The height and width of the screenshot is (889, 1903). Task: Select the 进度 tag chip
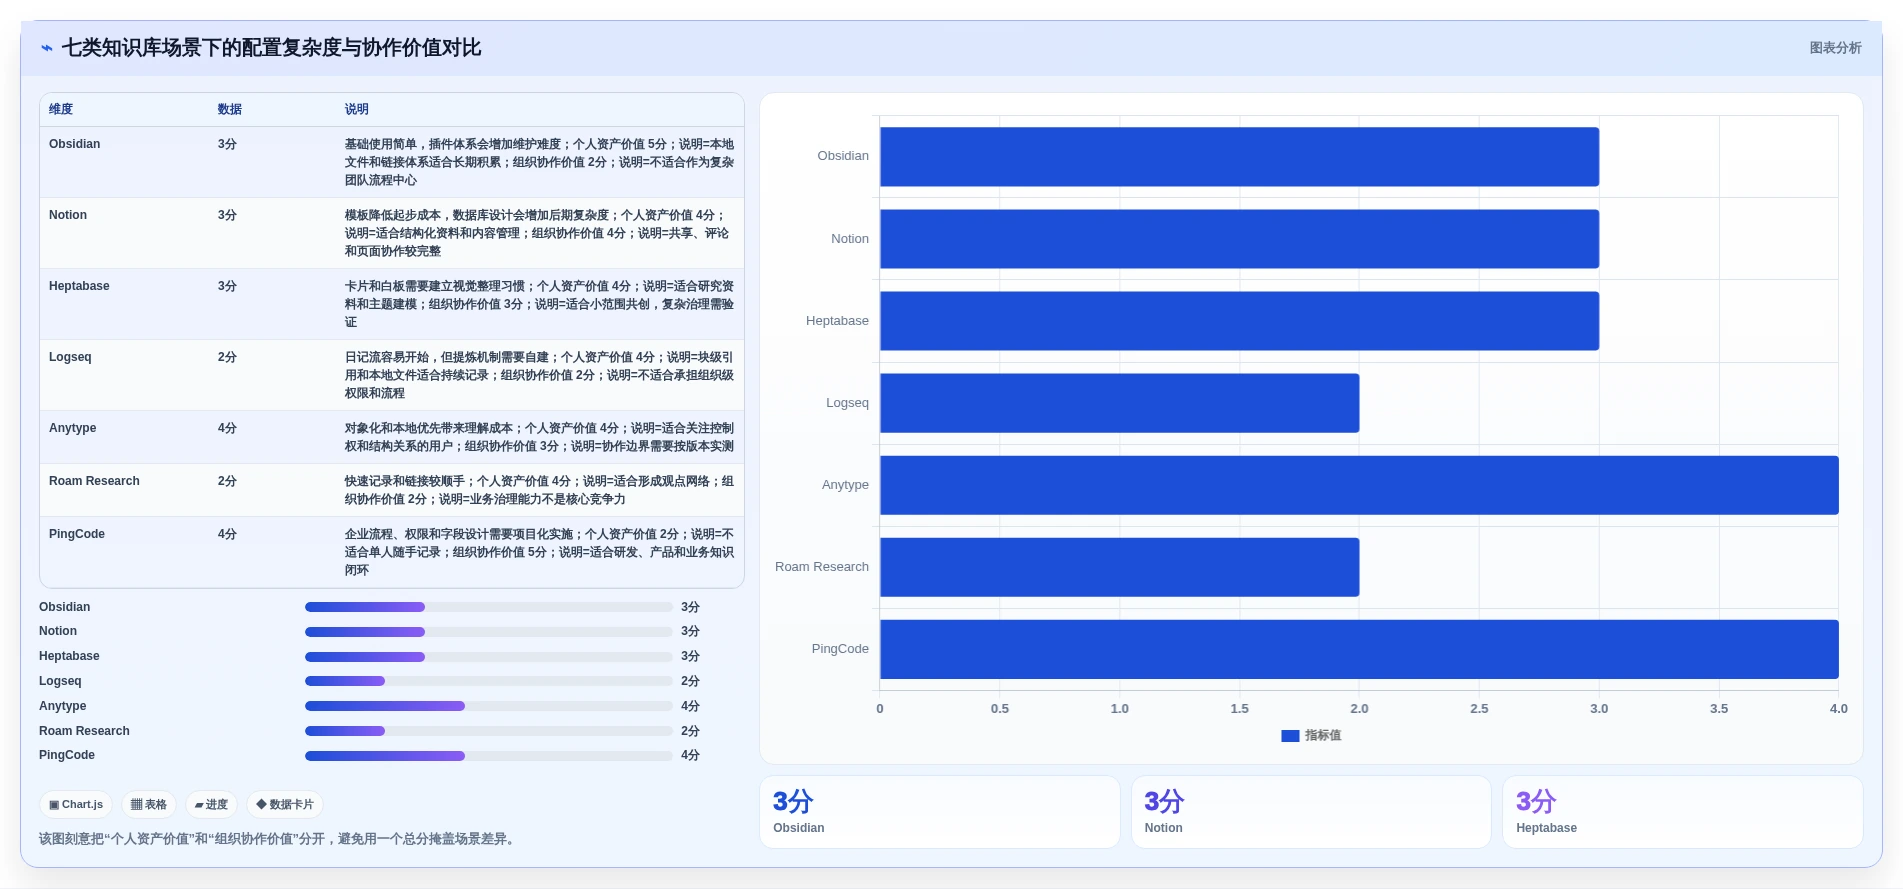click(212, 804)
